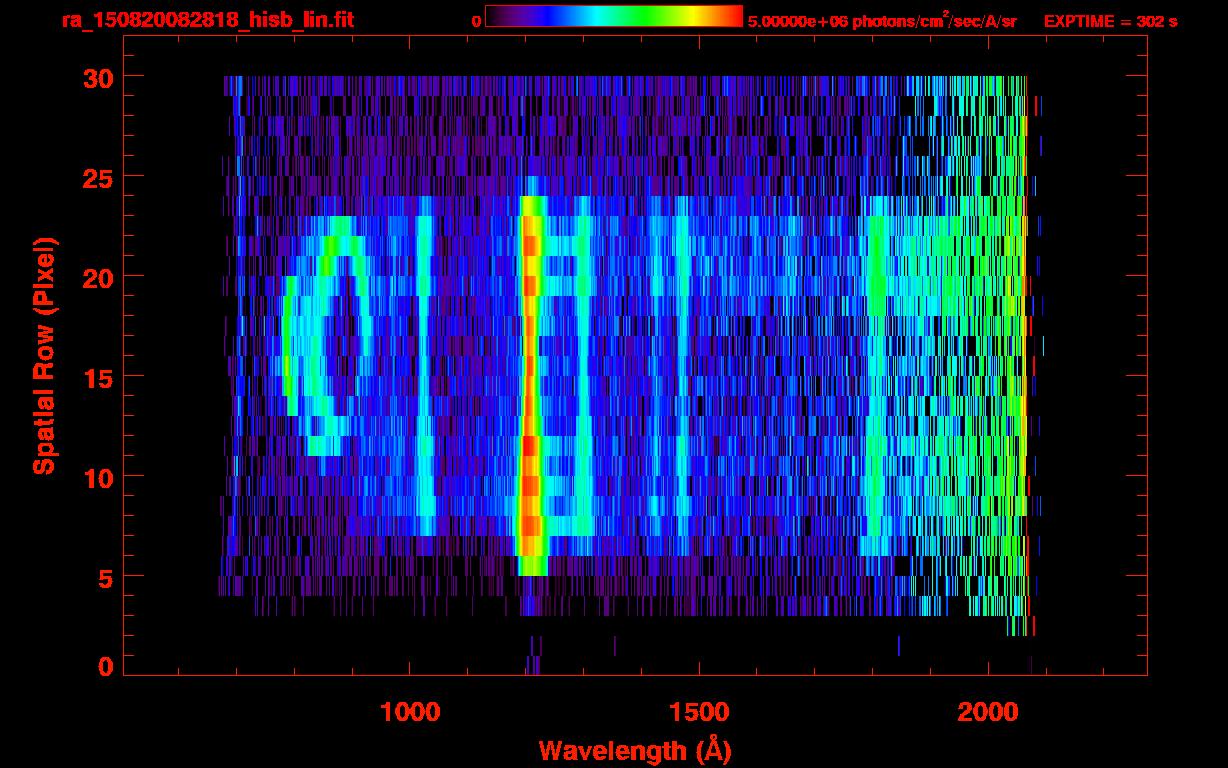This screenshot has width=1228, height=768.
Task: Click the color bar minimum value 0
Action: click(477, 22)
